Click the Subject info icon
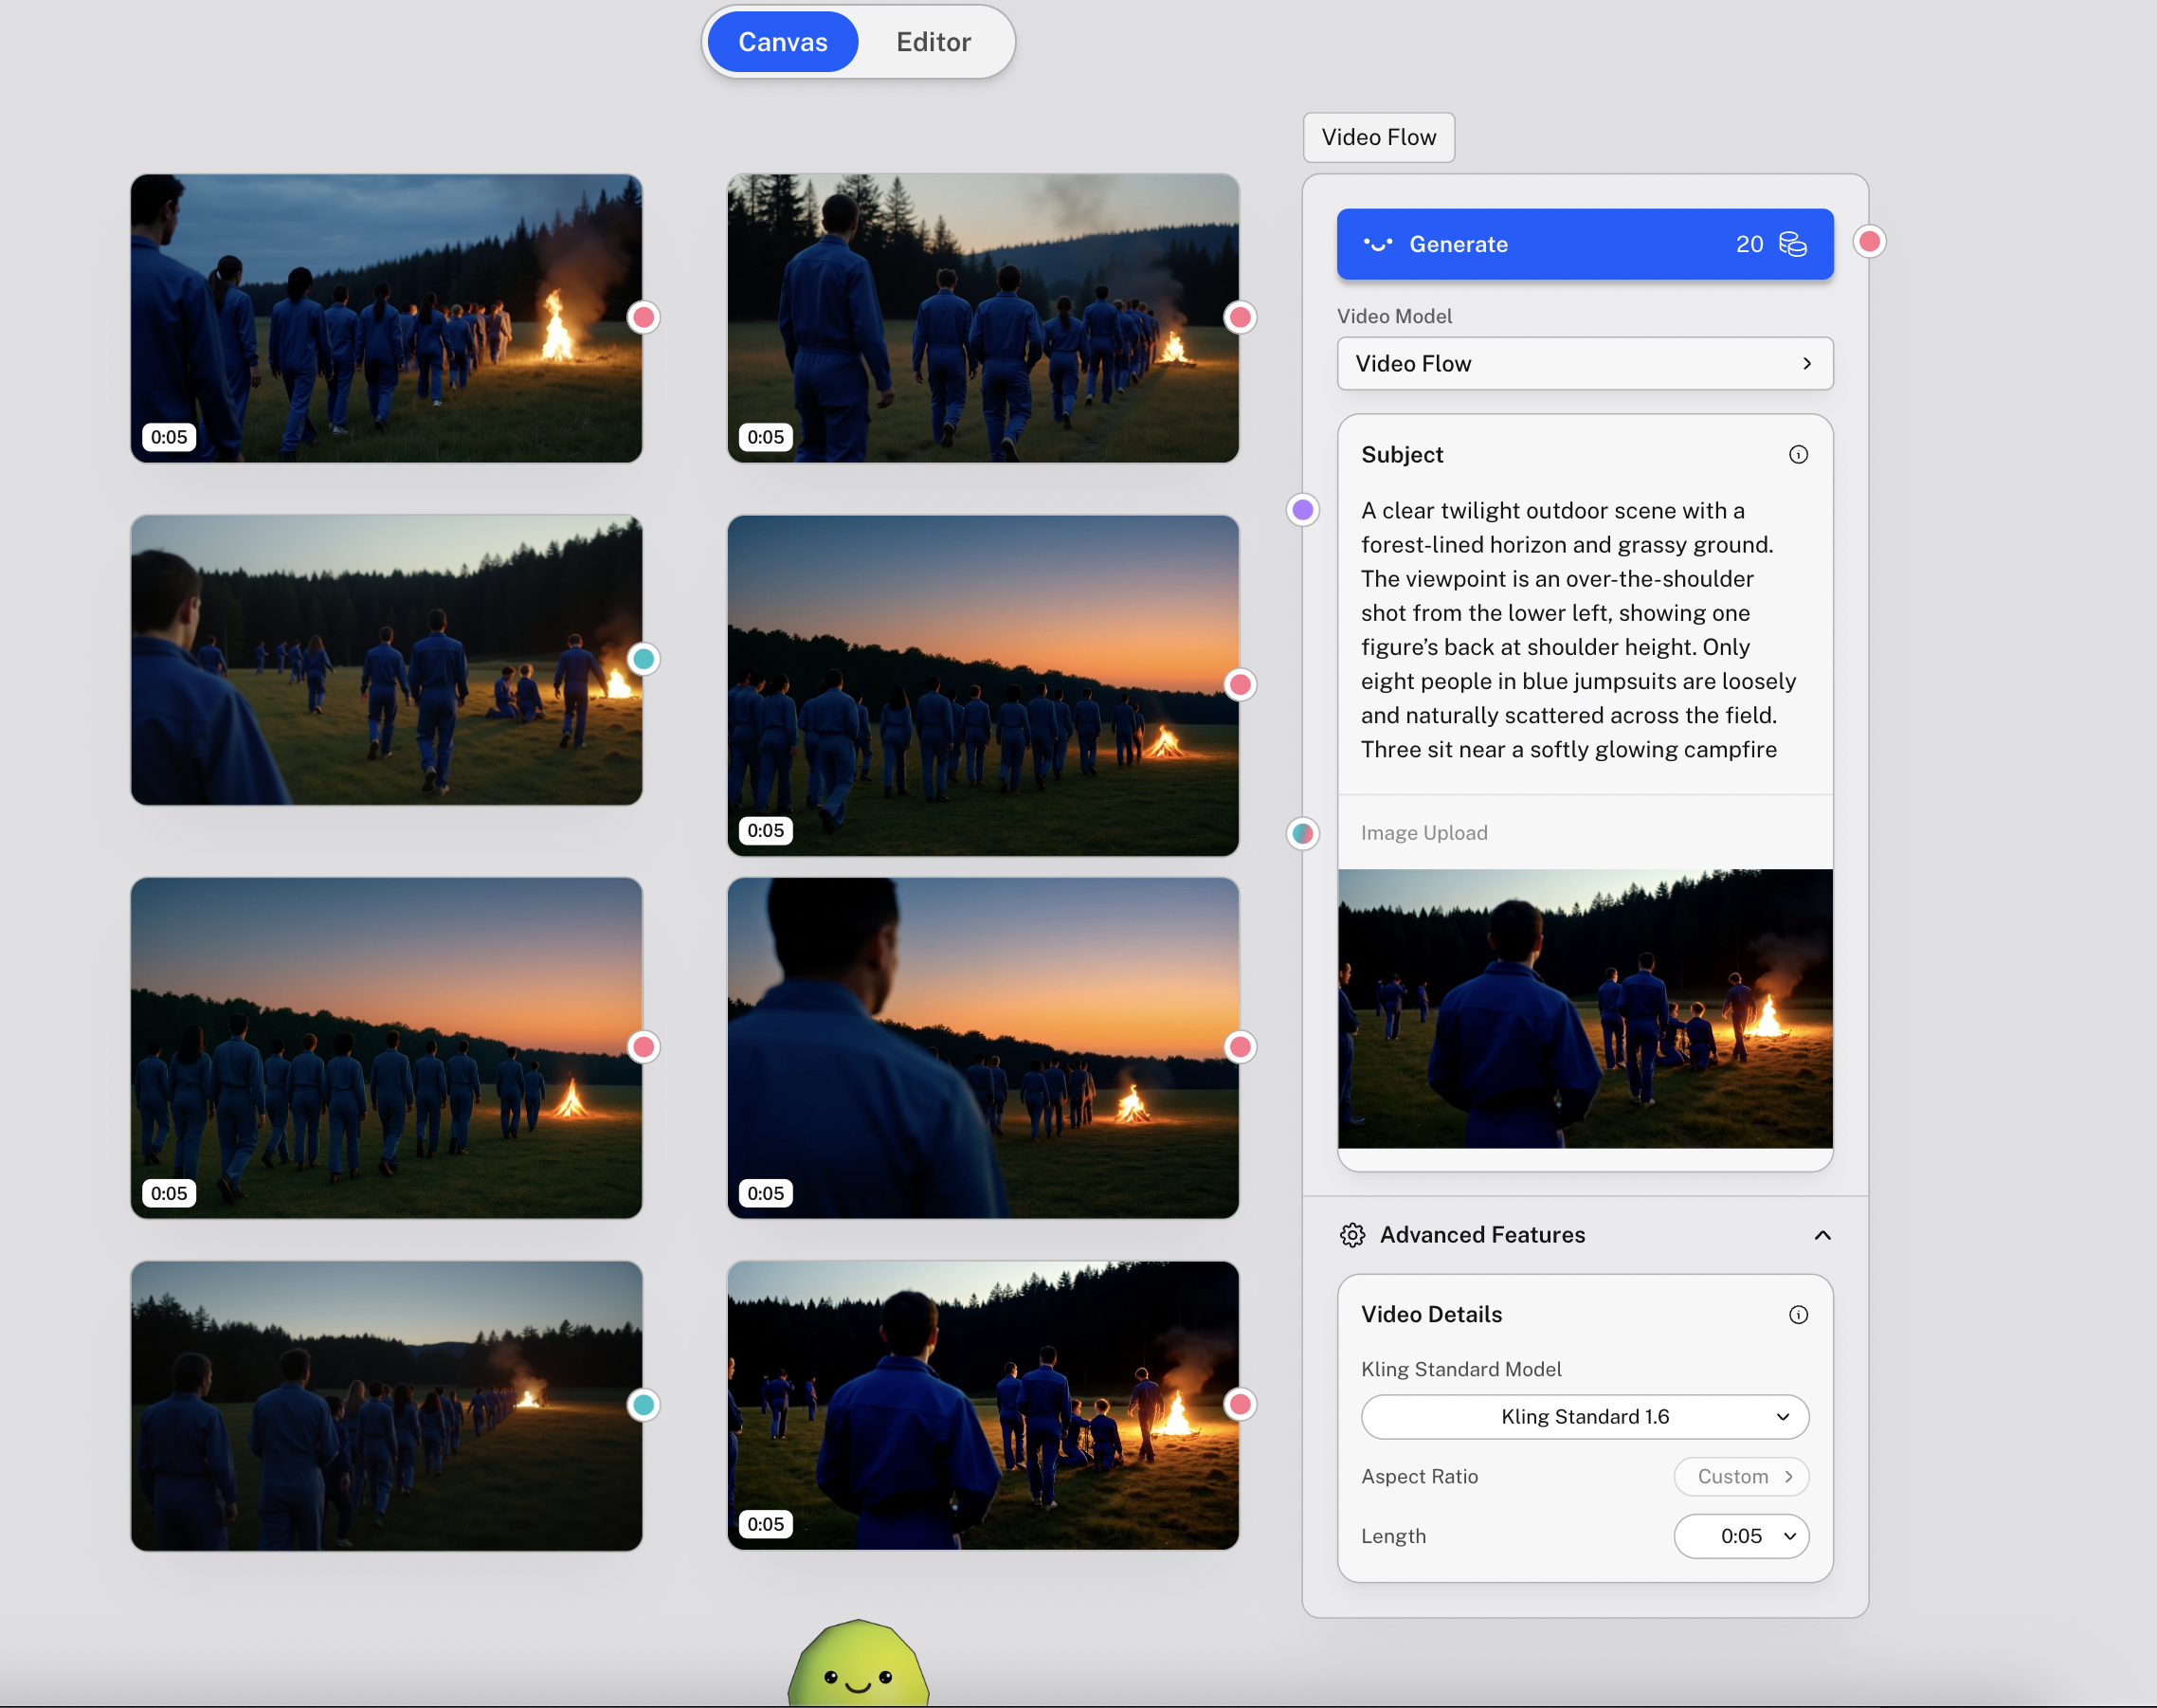The height and width of the screenshot is (1708, 2157). 1797,455
